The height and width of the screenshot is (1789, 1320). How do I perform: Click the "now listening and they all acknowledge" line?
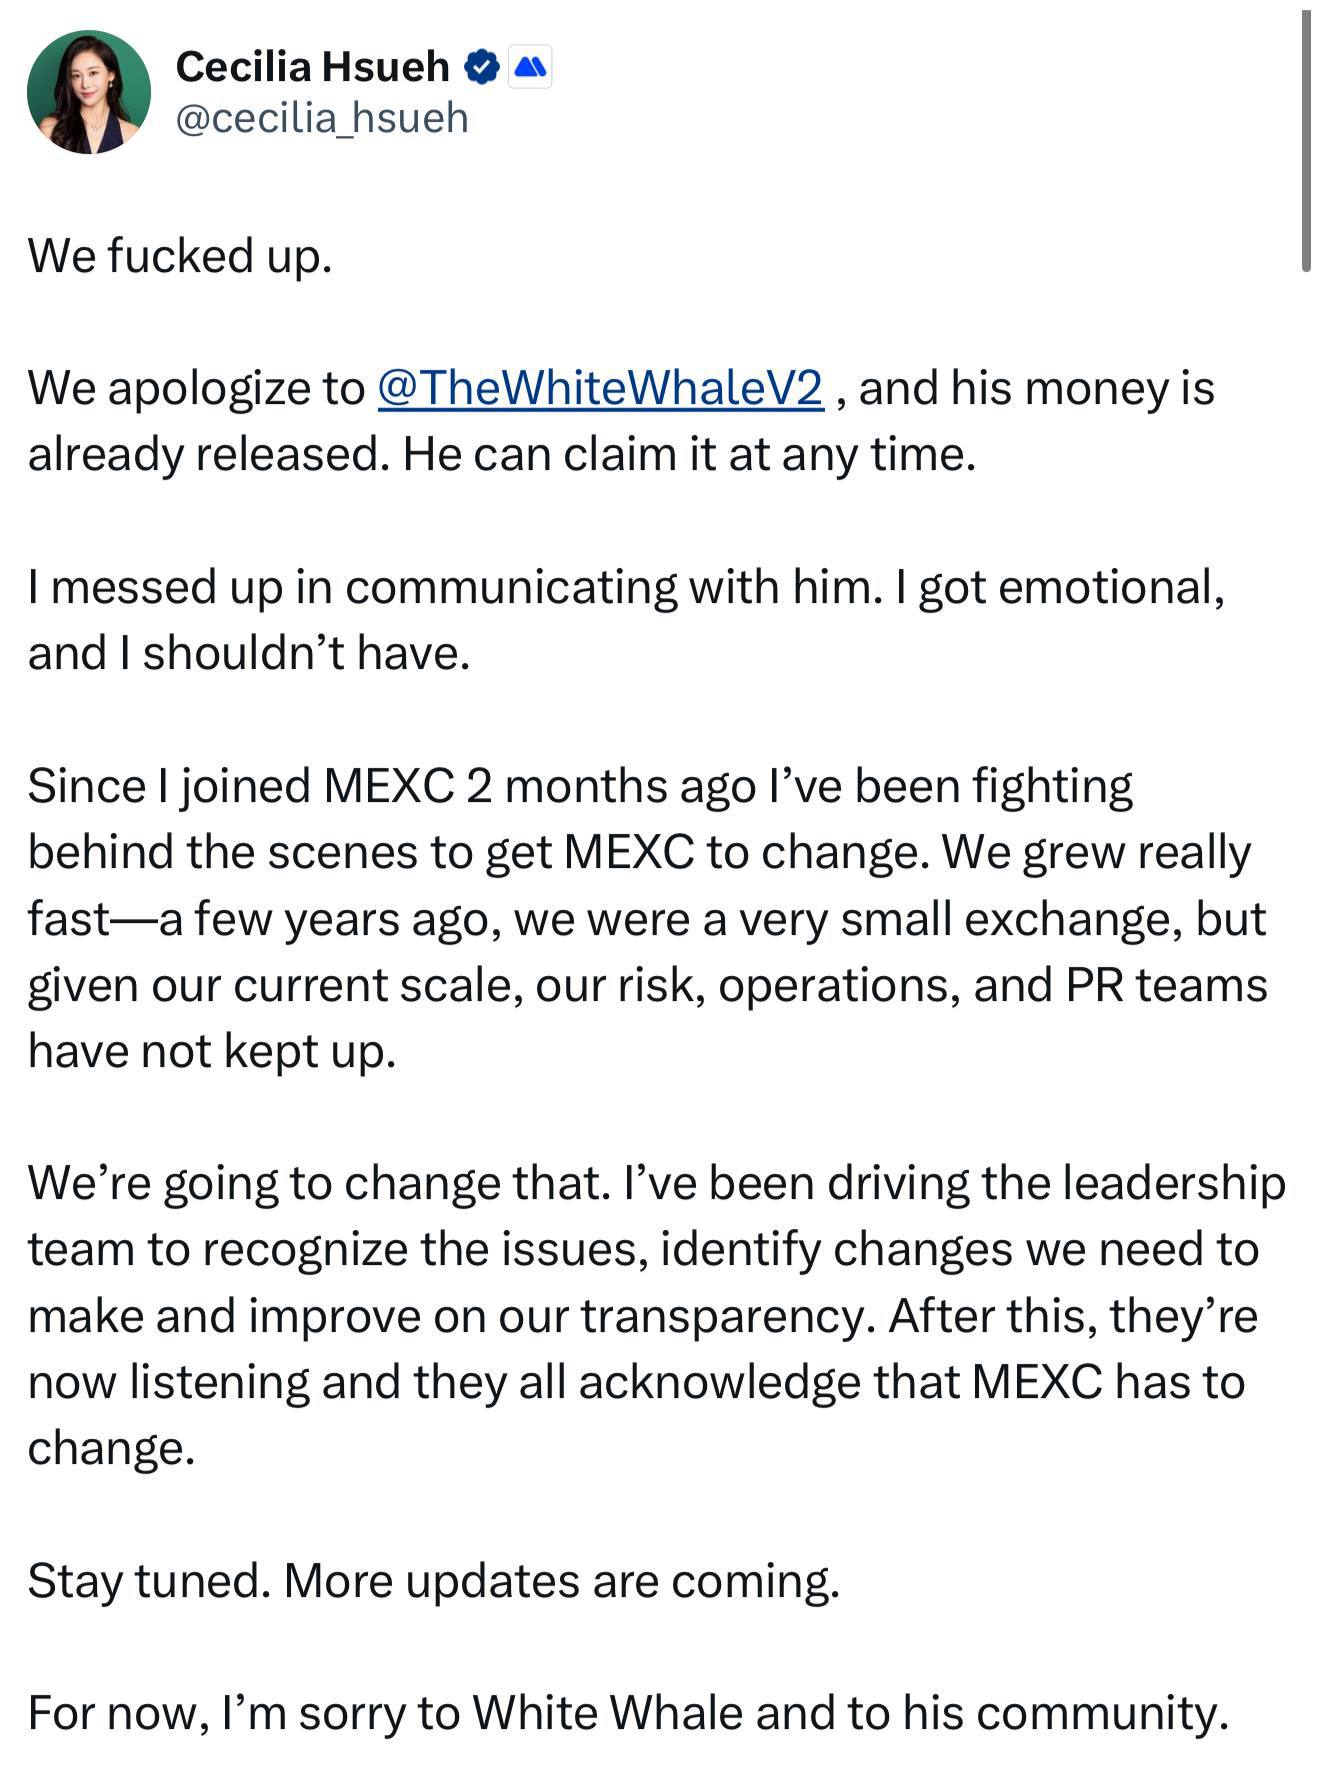(x=636, y=1382)
